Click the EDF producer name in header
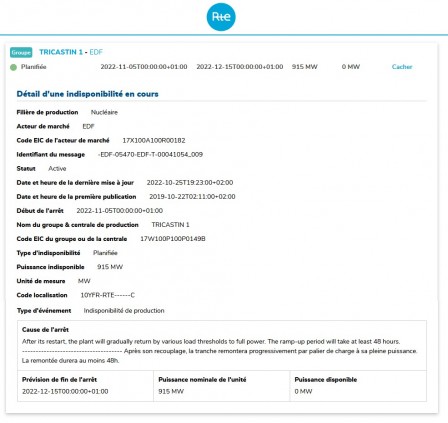 (96, 52)
